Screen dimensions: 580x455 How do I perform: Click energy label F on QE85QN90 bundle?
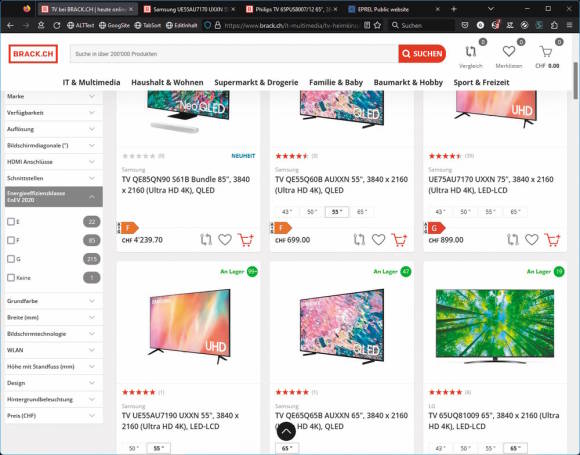(128, 228)
